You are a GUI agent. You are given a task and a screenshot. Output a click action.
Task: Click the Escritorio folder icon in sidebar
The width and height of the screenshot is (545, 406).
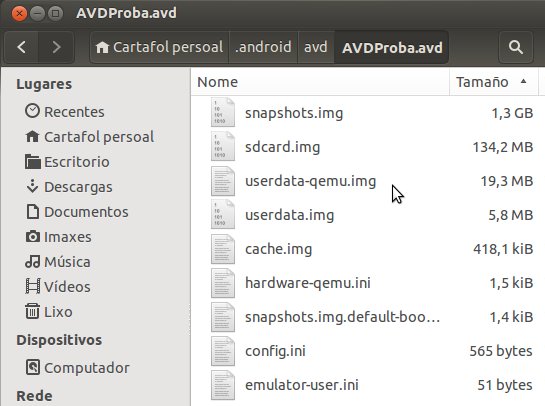click(33, 162)
